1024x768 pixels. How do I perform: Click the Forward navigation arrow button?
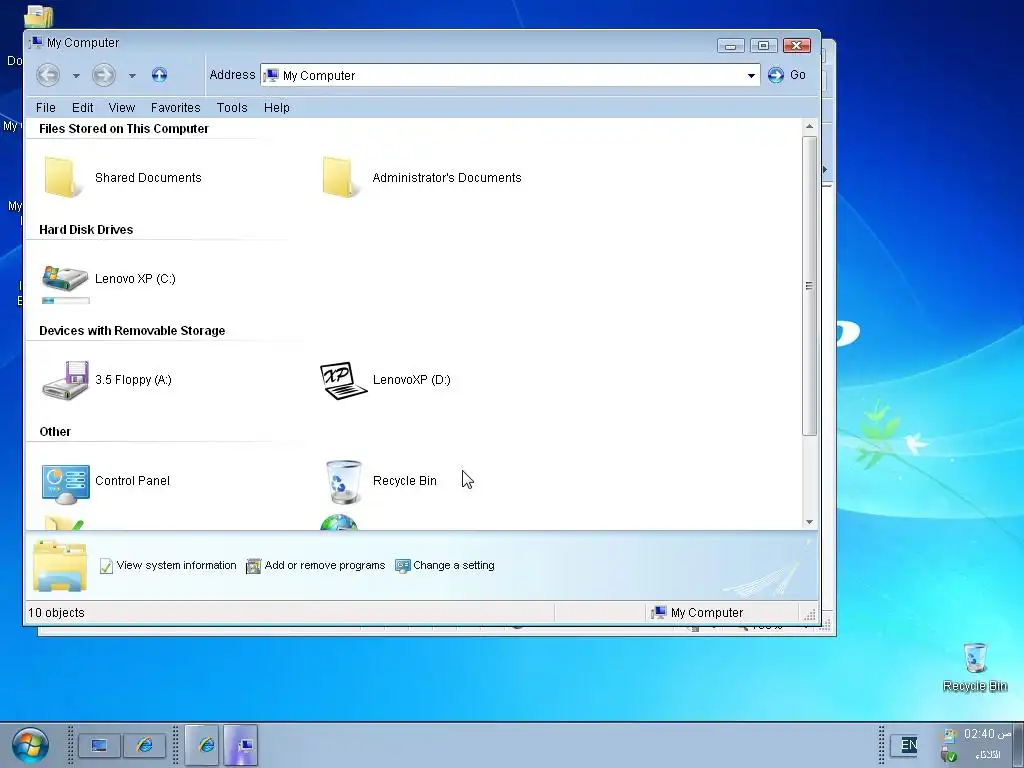click(x=104, y=75)
